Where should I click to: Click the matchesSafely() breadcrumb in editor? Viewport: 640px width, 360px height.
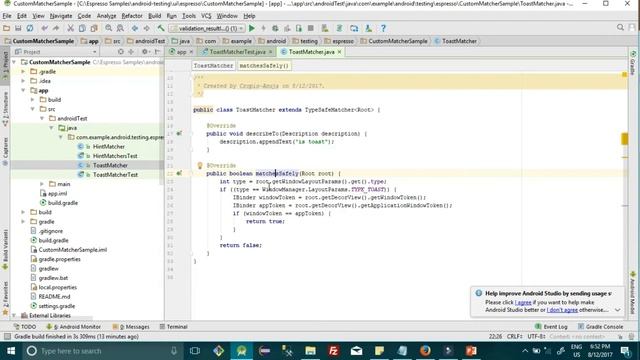click(x=264, y=65)
